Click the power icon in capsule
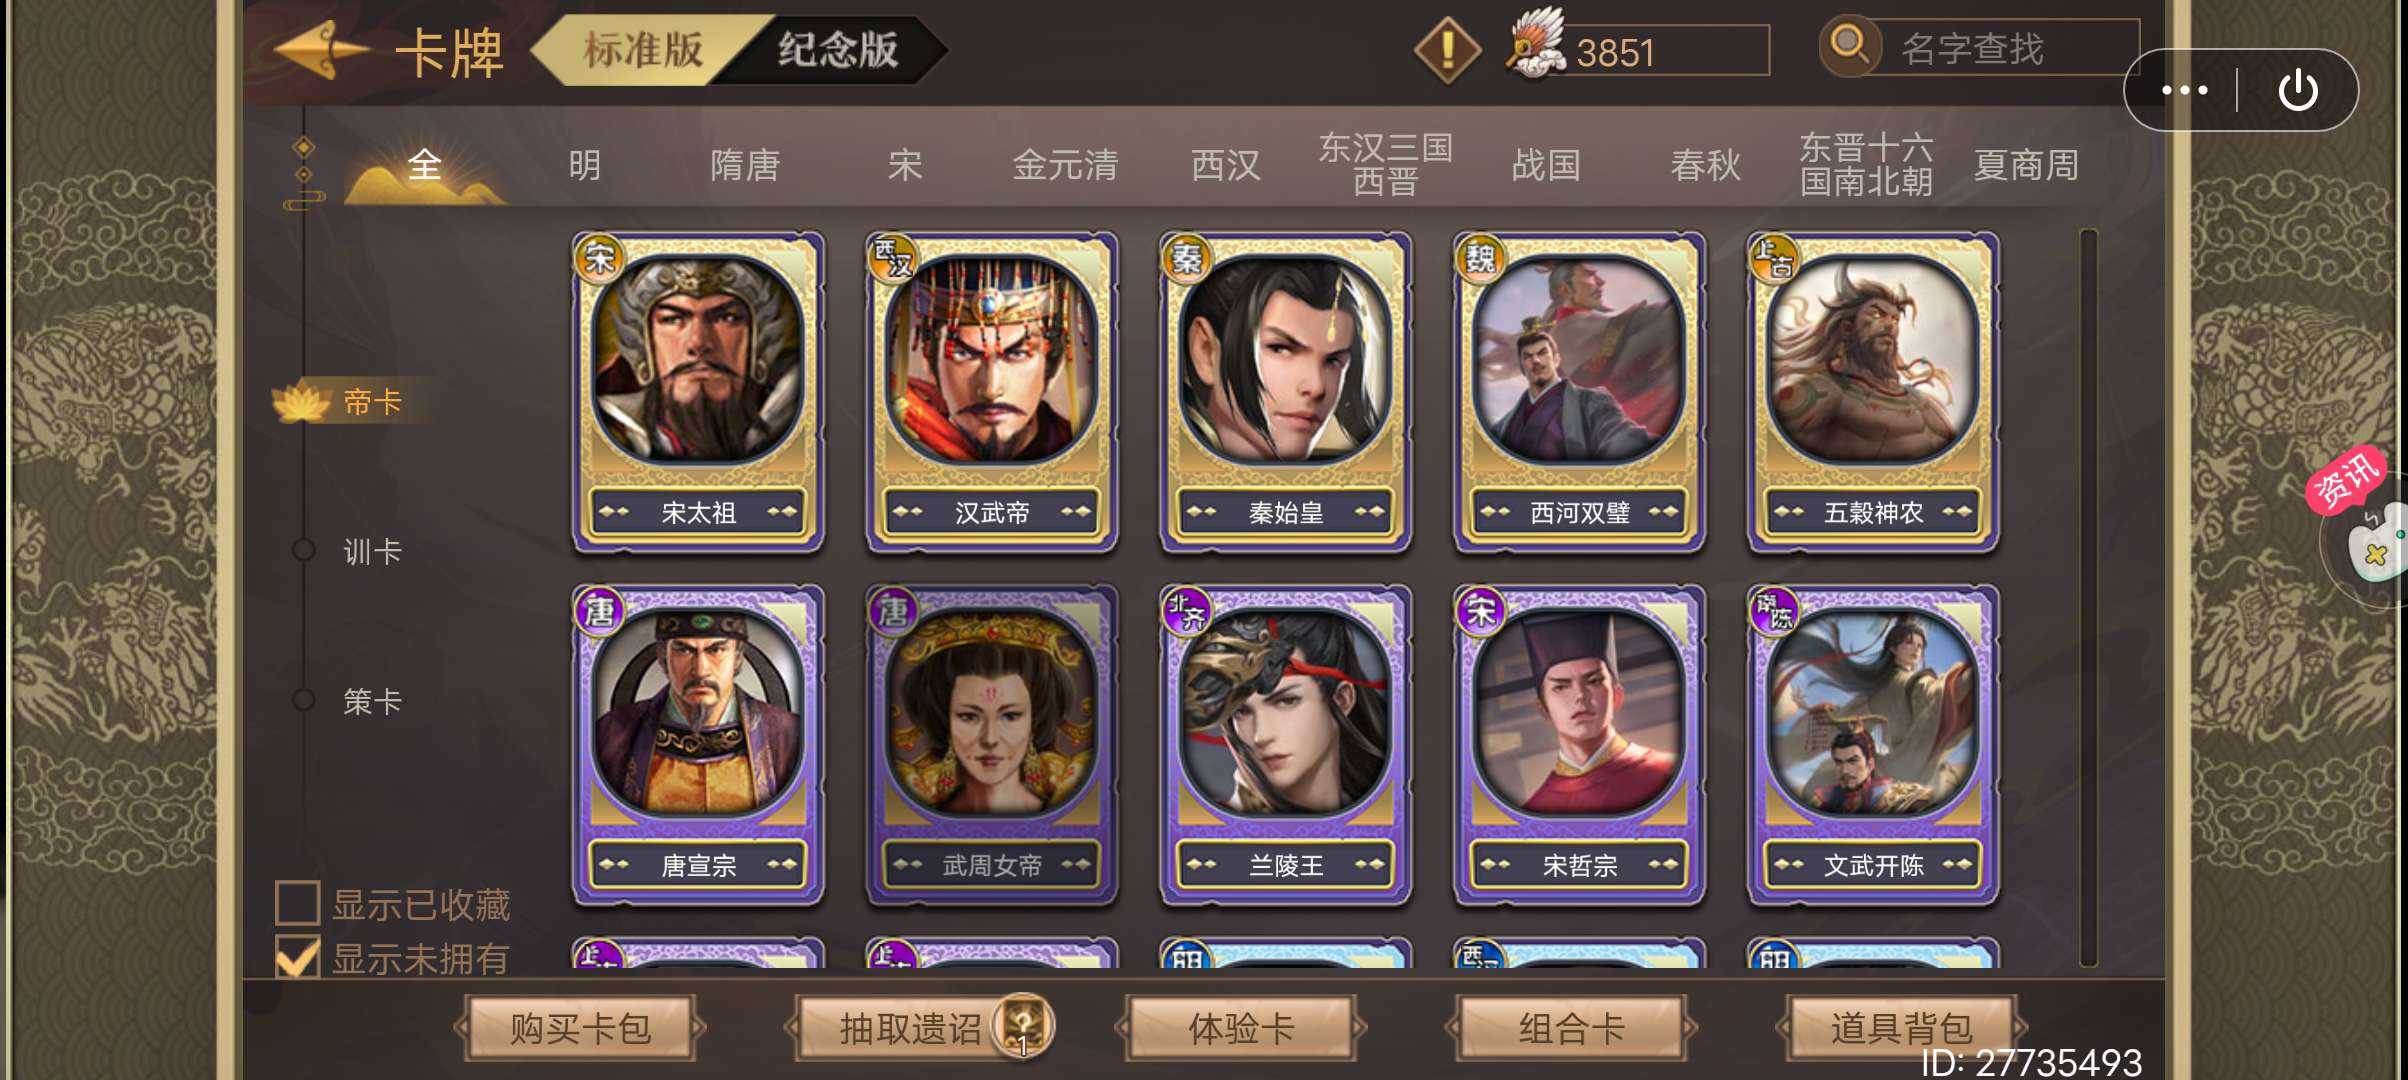This screenshot has width=2408, height=1080. point(2297,90)
